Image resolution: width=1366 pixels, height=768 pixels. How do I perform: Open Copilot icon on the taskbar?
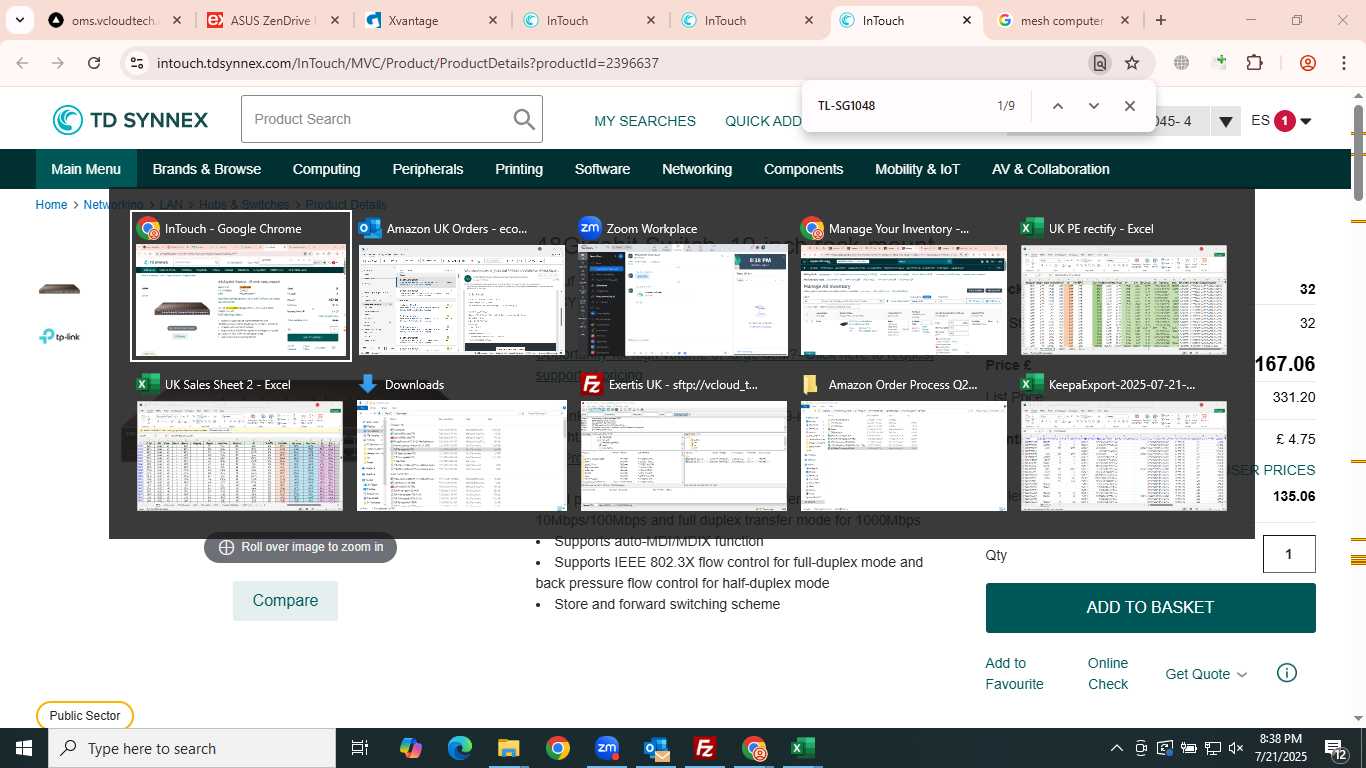[x=410, y=748]
